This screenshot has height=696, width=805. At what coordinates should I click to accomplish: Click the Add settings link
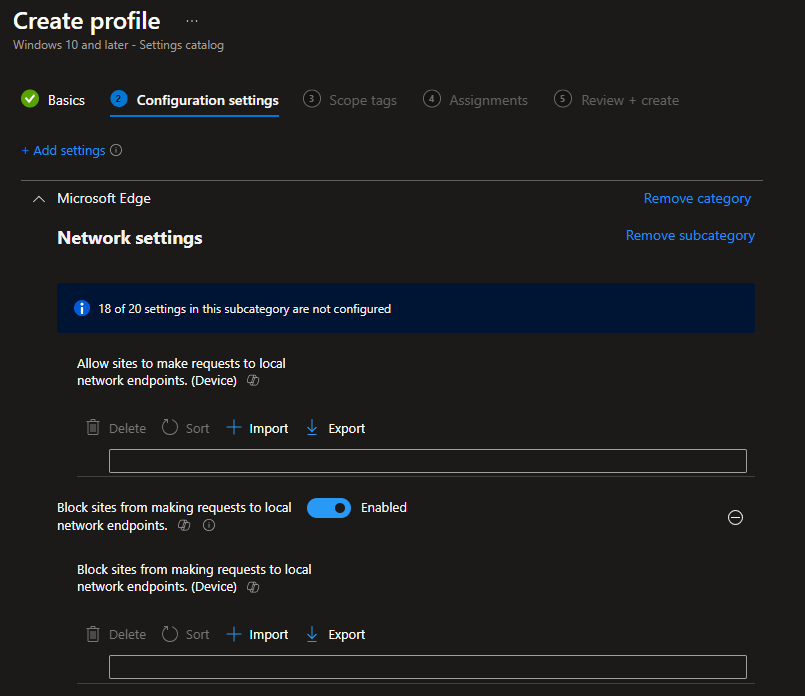63,151
